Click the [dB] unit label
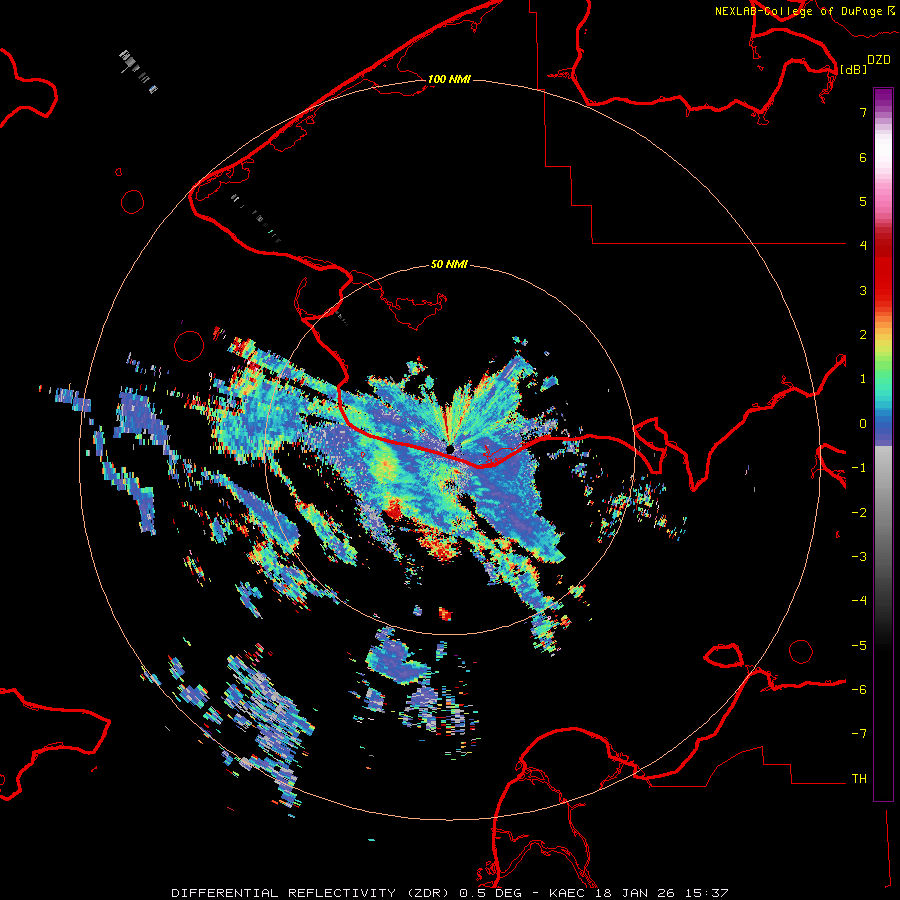Image resolution: width=900 pixels, height=900 pixels. point(853,69)
